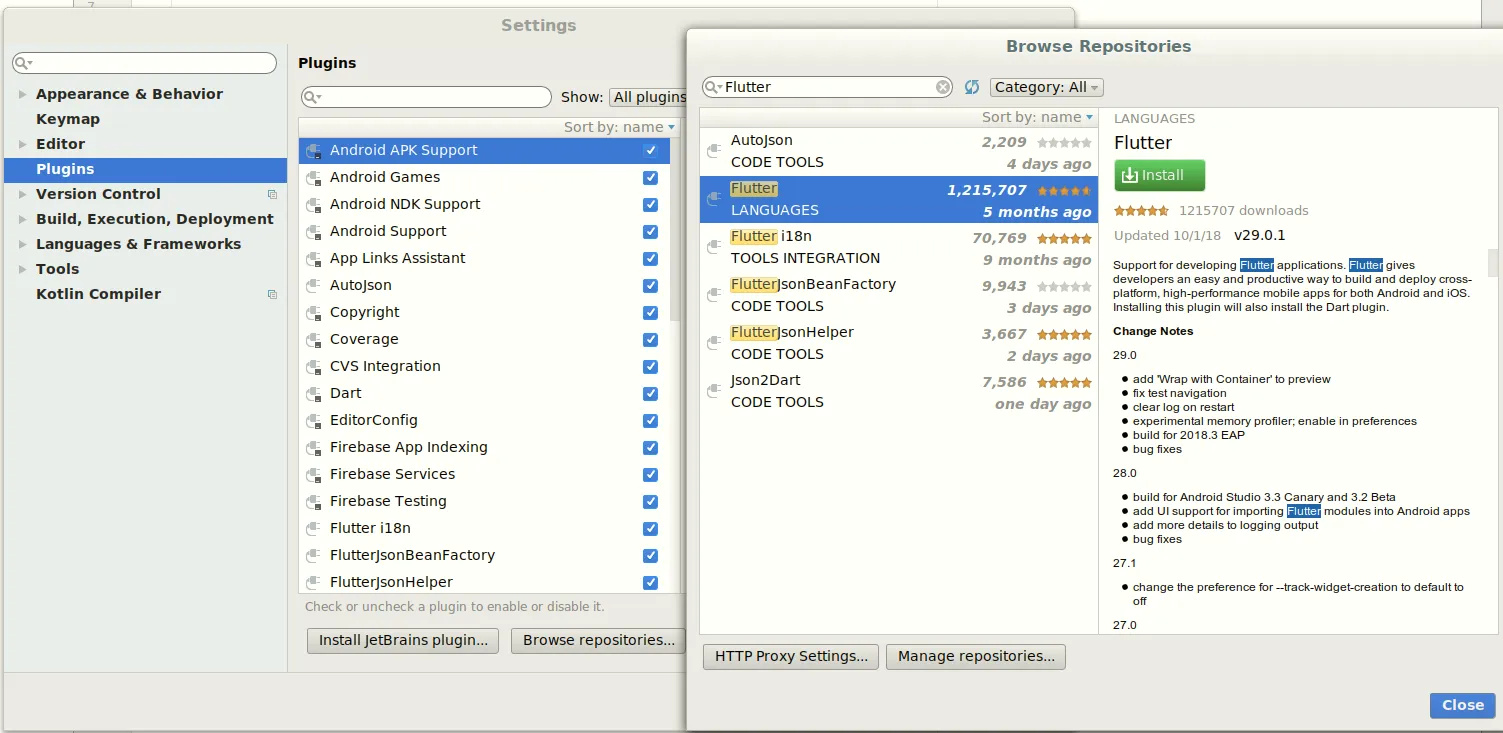1503x733 pixels.
Task: Click the Settings plugin list vertical scrollbar
Action: pyautogui.click(x=676, y=230)
